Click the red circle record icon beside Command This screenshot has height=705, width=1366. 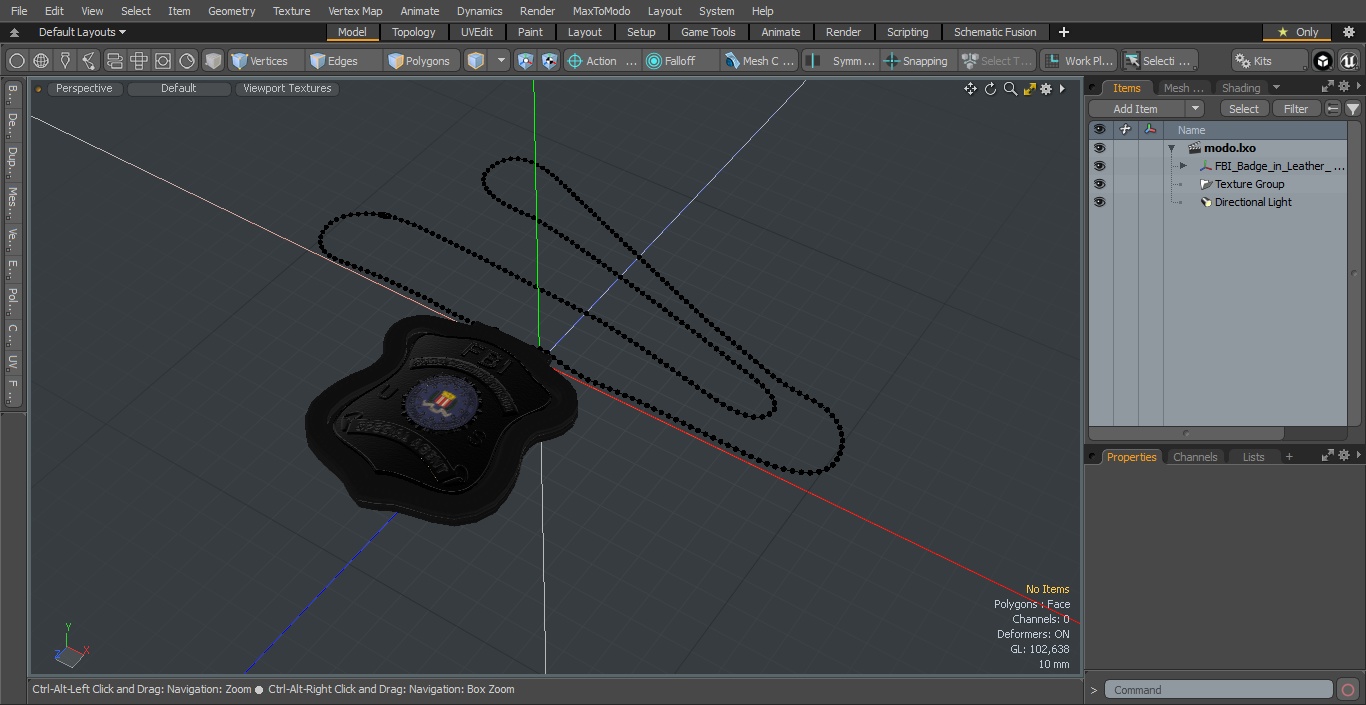(1347, 690)
